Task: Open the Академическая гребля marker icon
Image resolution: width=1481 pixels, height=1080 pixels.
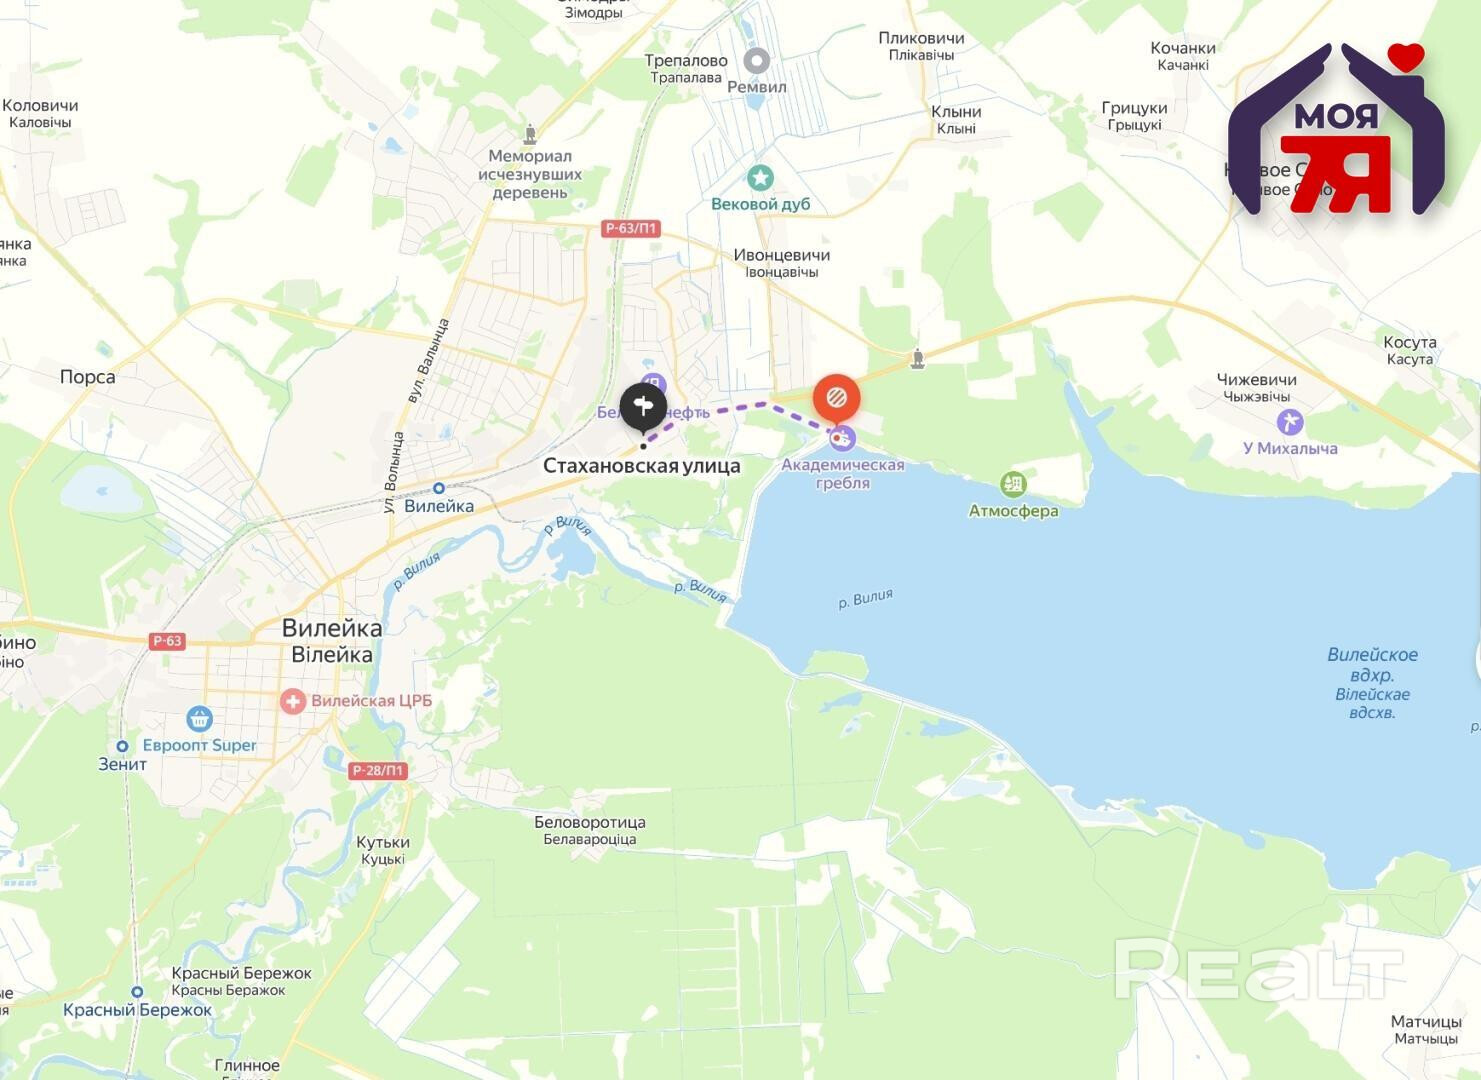Action: pyautogui.click(x=843, y=438)
